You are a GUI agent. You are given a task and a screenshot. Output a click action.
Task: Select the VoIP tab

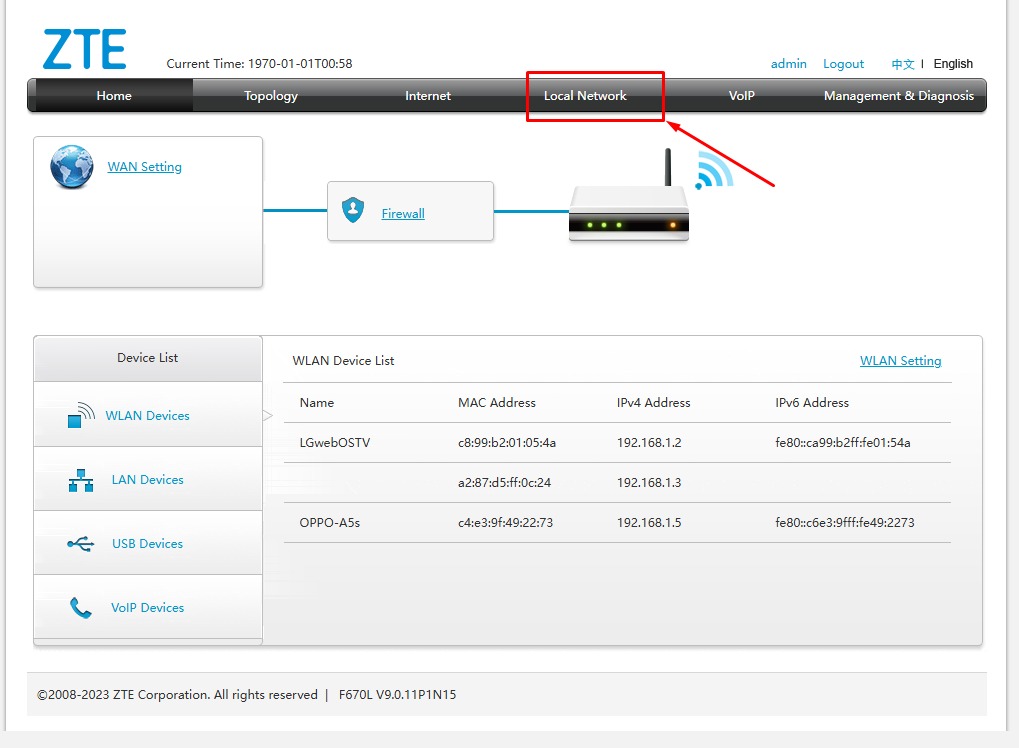click(x=742, y=96)
